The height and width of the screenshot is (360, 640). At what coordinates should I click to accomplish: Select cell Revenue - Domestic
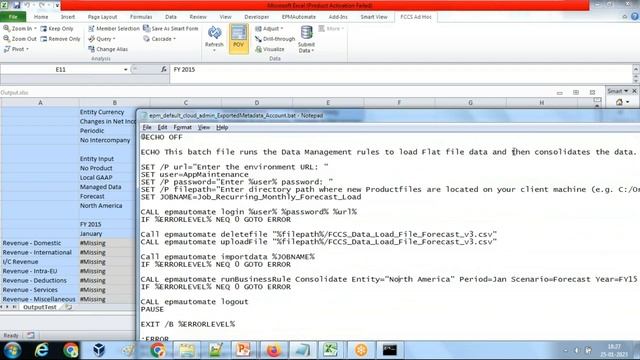[x=40, y=243]
